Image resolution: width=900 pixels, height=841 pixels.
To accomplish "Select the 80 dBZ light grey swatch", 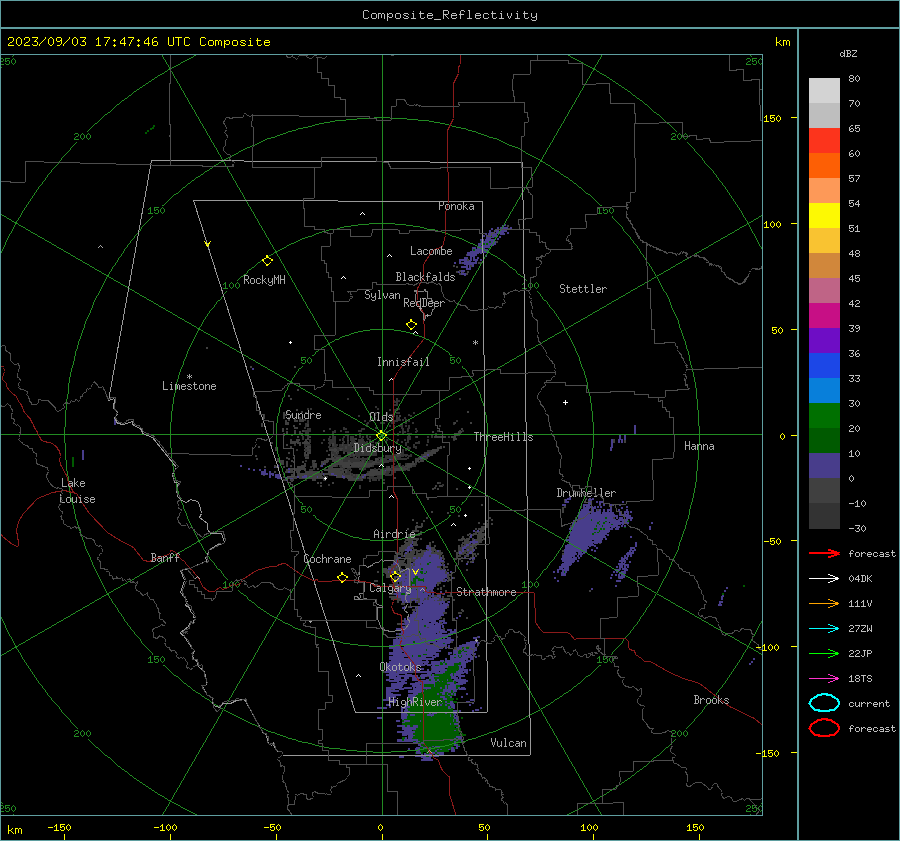I will coord(824,90).
